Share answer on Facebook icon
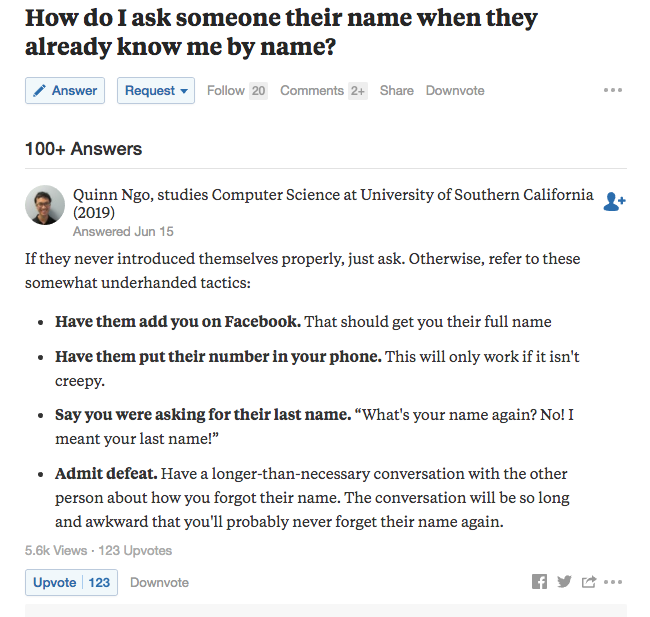Screen dimensions: 650x617 click(539, 582)
